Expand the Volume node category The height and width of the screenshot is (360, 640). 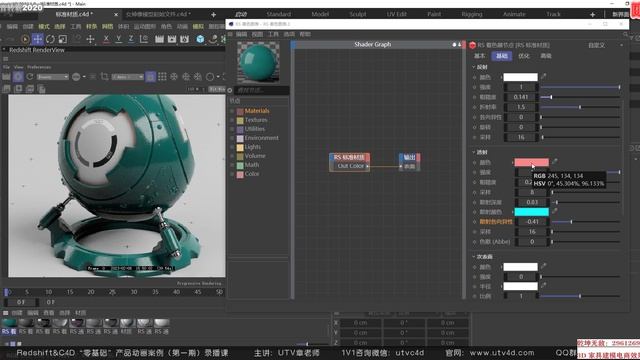click(232, 156)
